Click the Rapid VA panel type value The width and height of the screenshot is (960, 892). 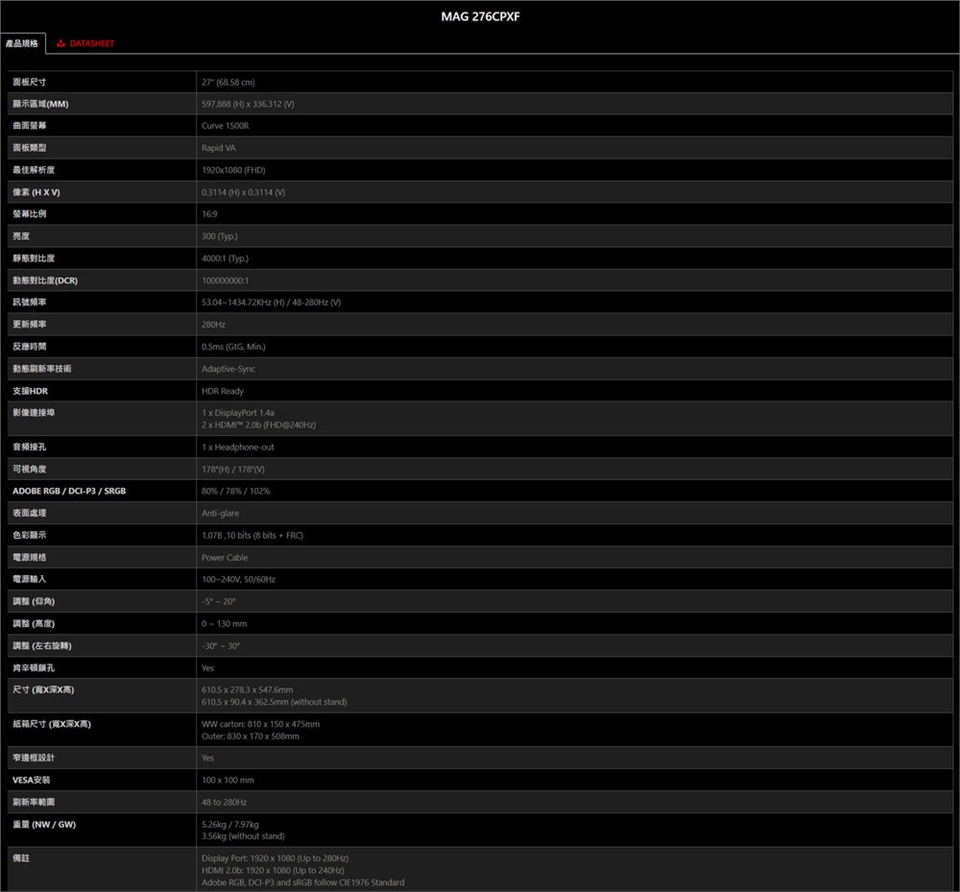219,148
